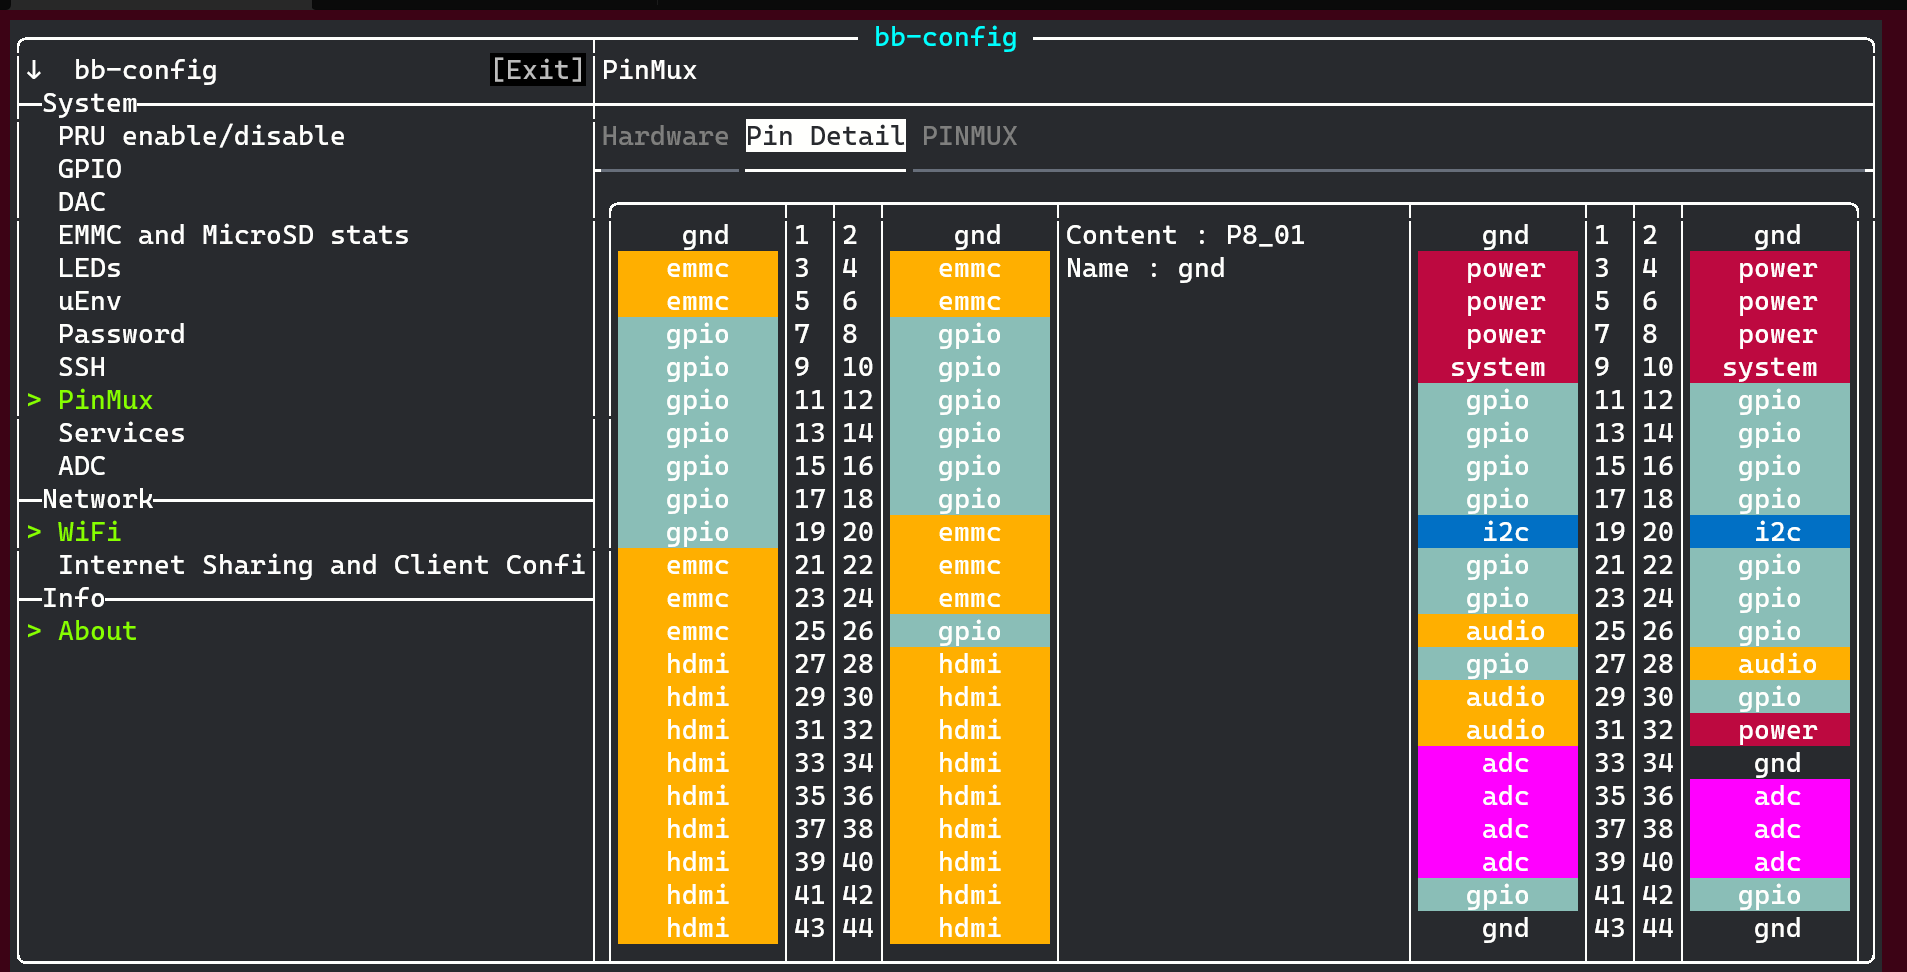Switch to the PINMUX tab
1907x972 pixels.
(969, 136)
